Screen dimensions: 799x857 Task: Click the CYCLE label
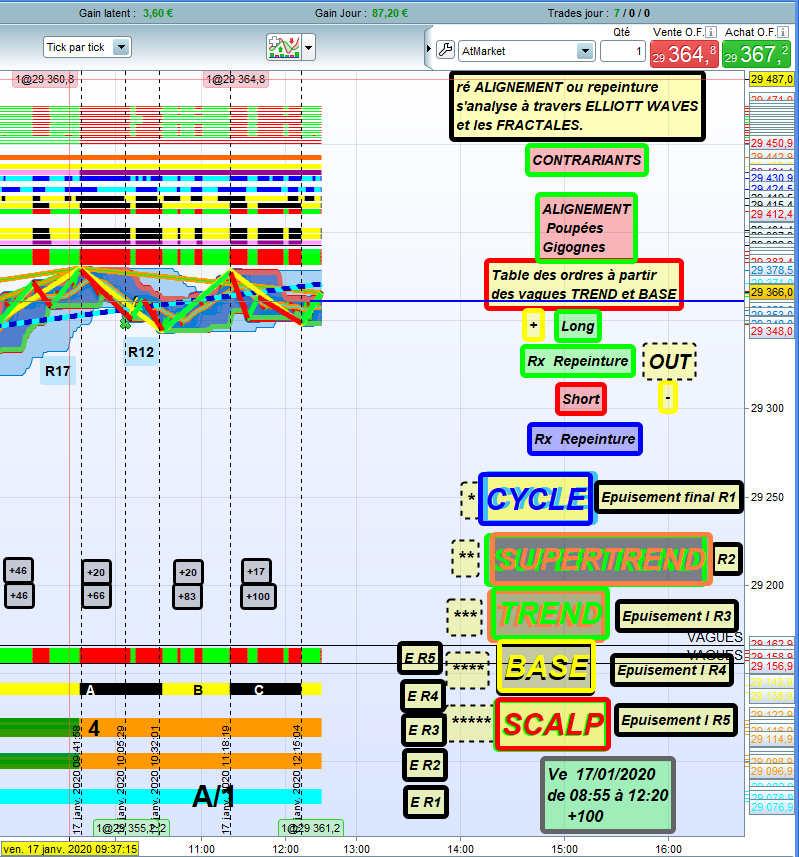tap(537, 499)
